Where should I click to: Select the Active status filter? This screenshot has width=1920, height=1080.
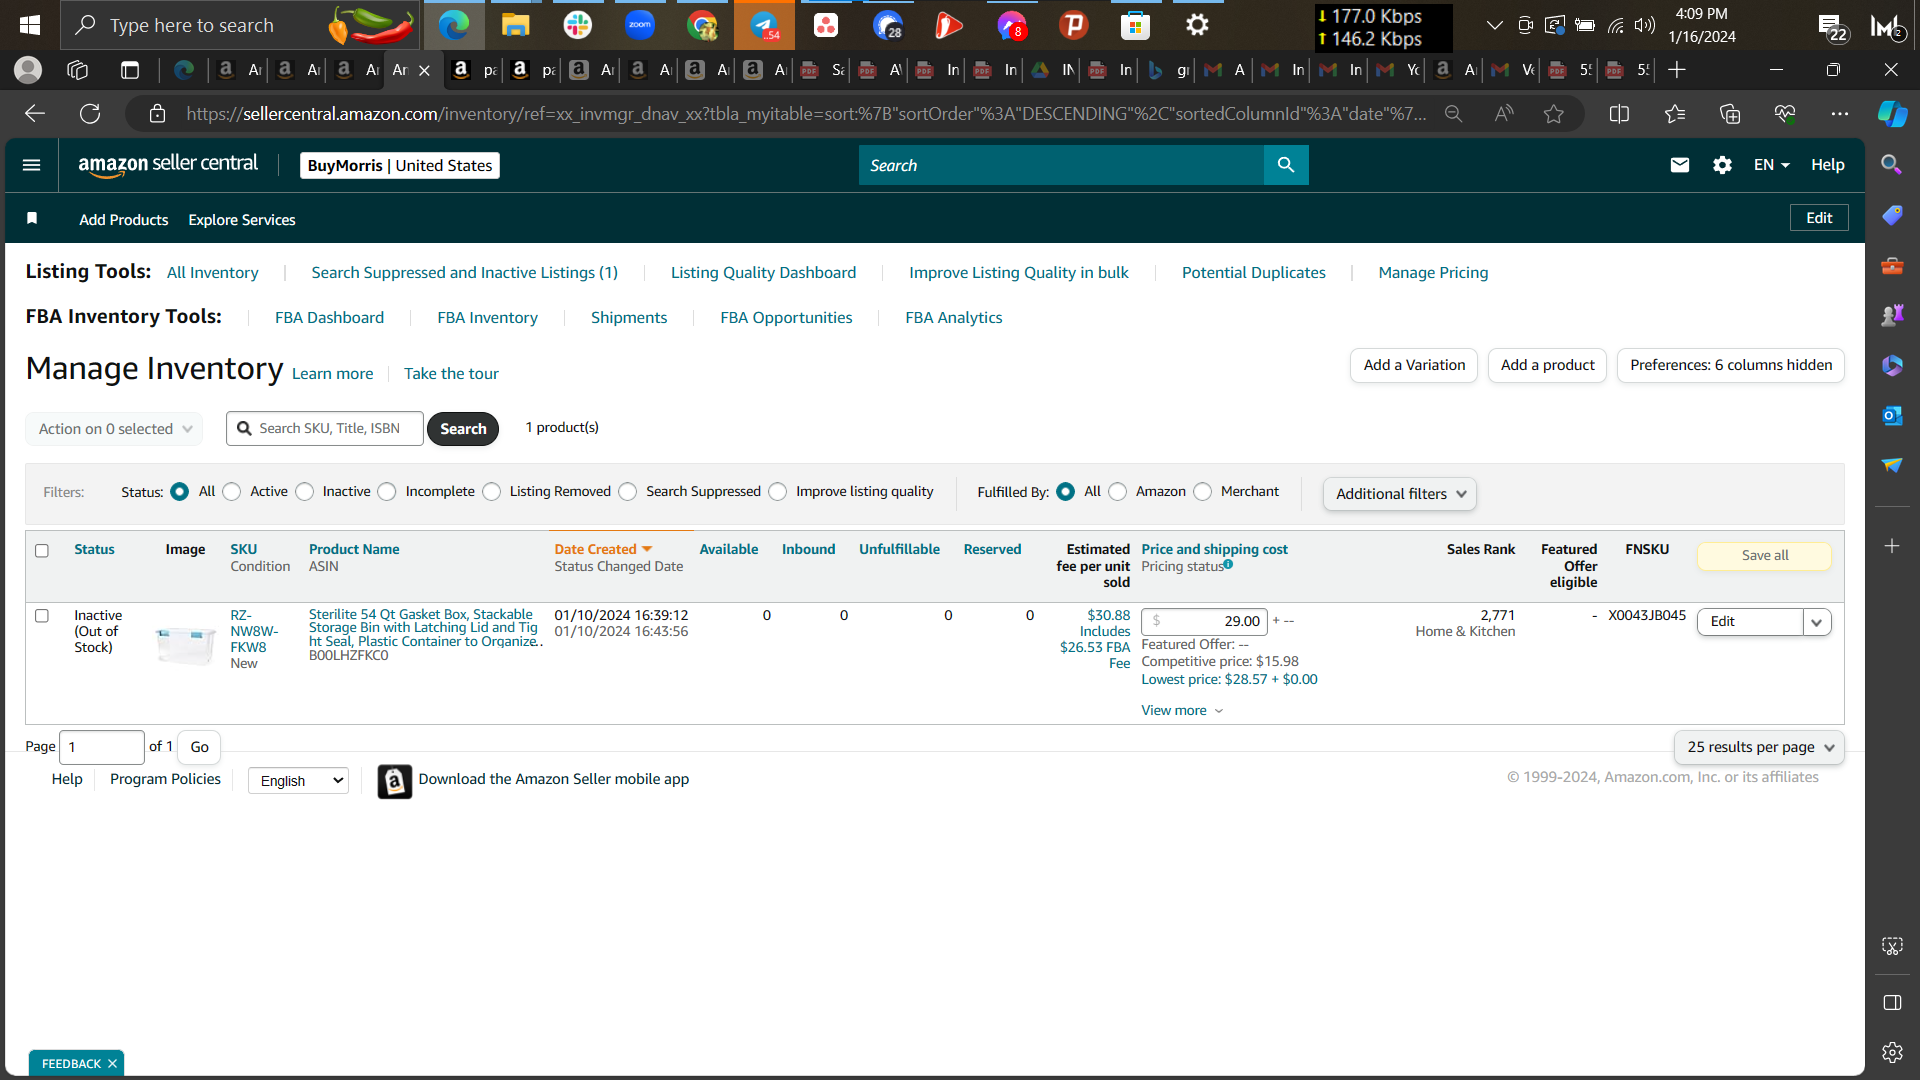coord(232,492)
